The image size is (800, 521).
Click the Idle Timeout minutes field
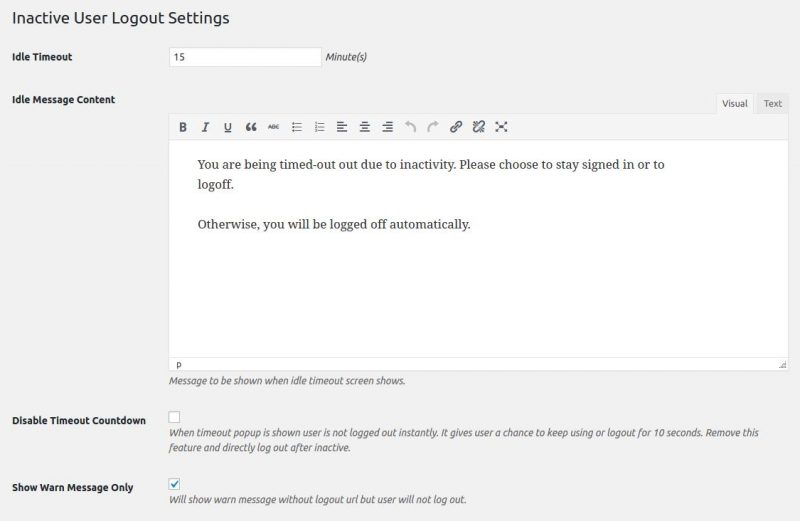click(245, 57)
